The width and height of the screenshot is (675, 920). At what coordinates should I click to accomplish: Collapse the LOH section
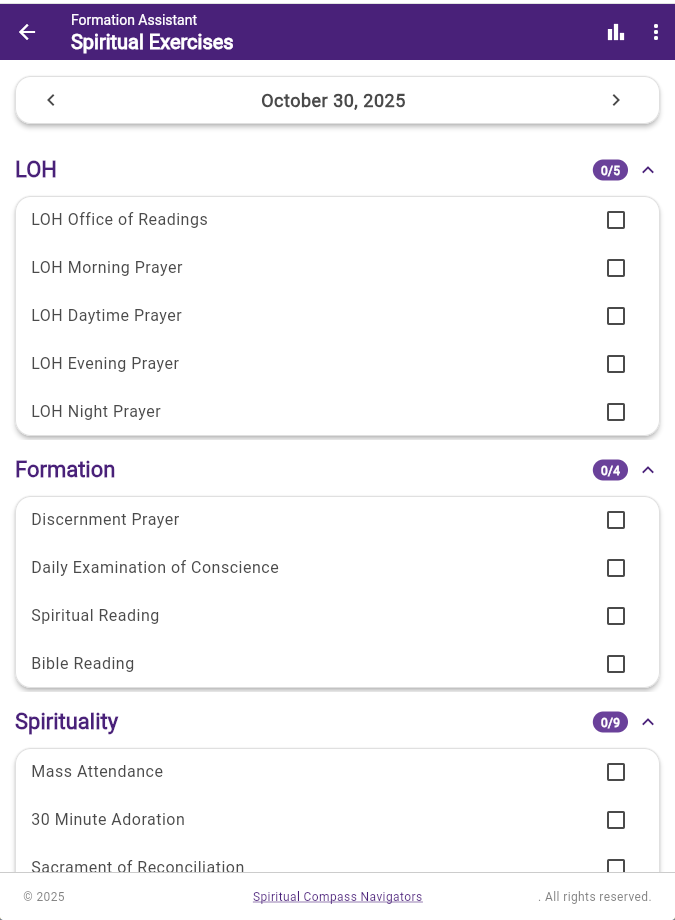648,170
